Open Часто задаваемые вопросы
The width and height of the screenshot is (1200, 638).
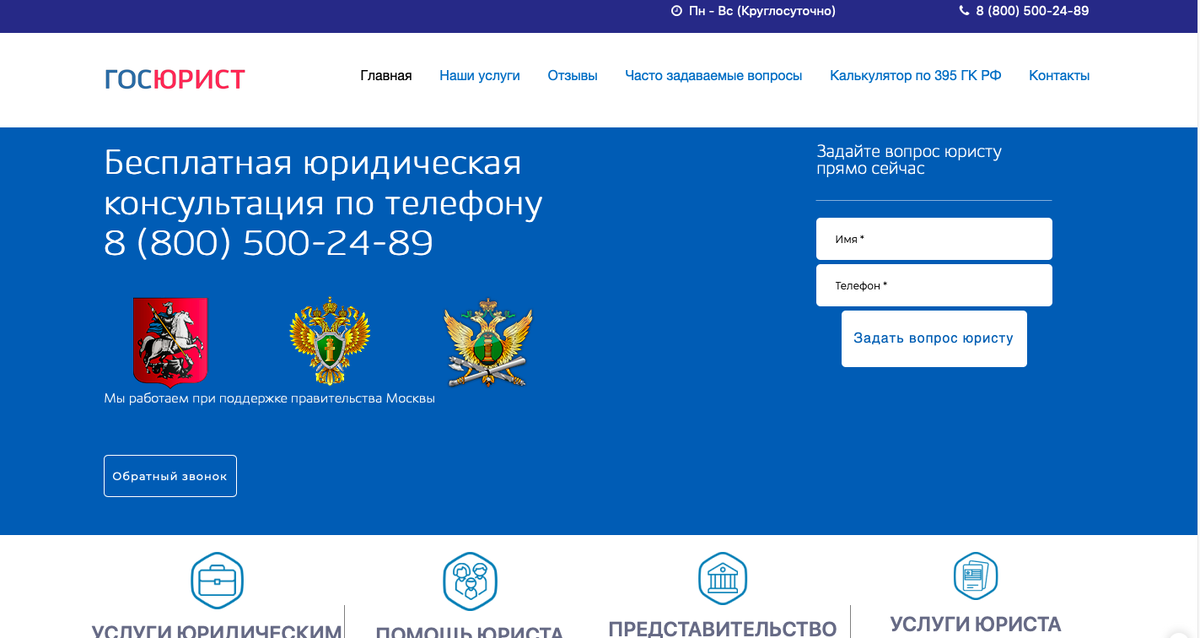pos(714,75)
